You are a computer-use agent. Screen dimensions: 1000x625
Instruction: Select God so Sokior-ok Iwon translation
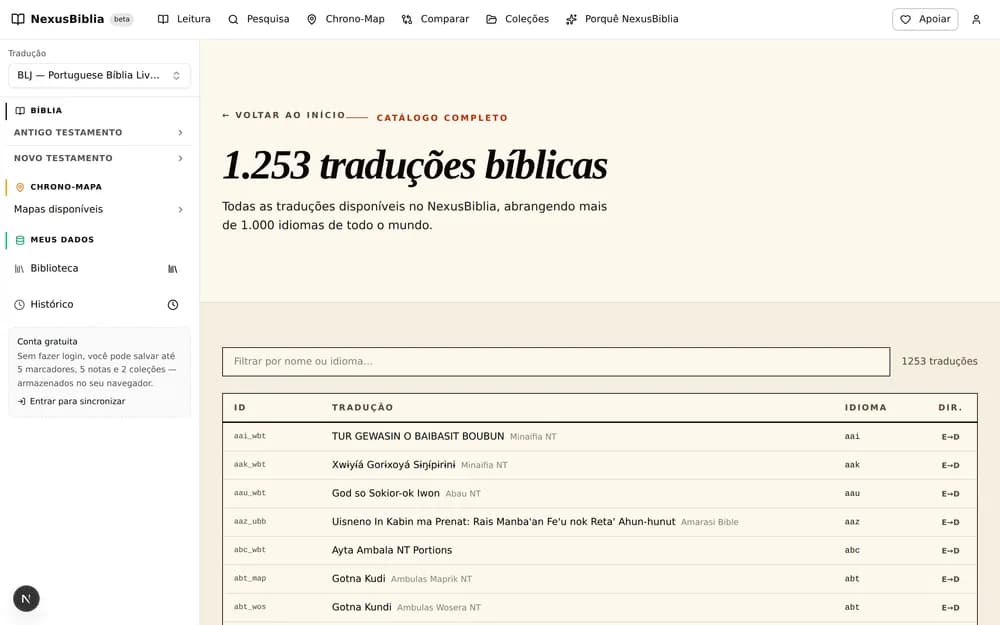click(385, 494)
